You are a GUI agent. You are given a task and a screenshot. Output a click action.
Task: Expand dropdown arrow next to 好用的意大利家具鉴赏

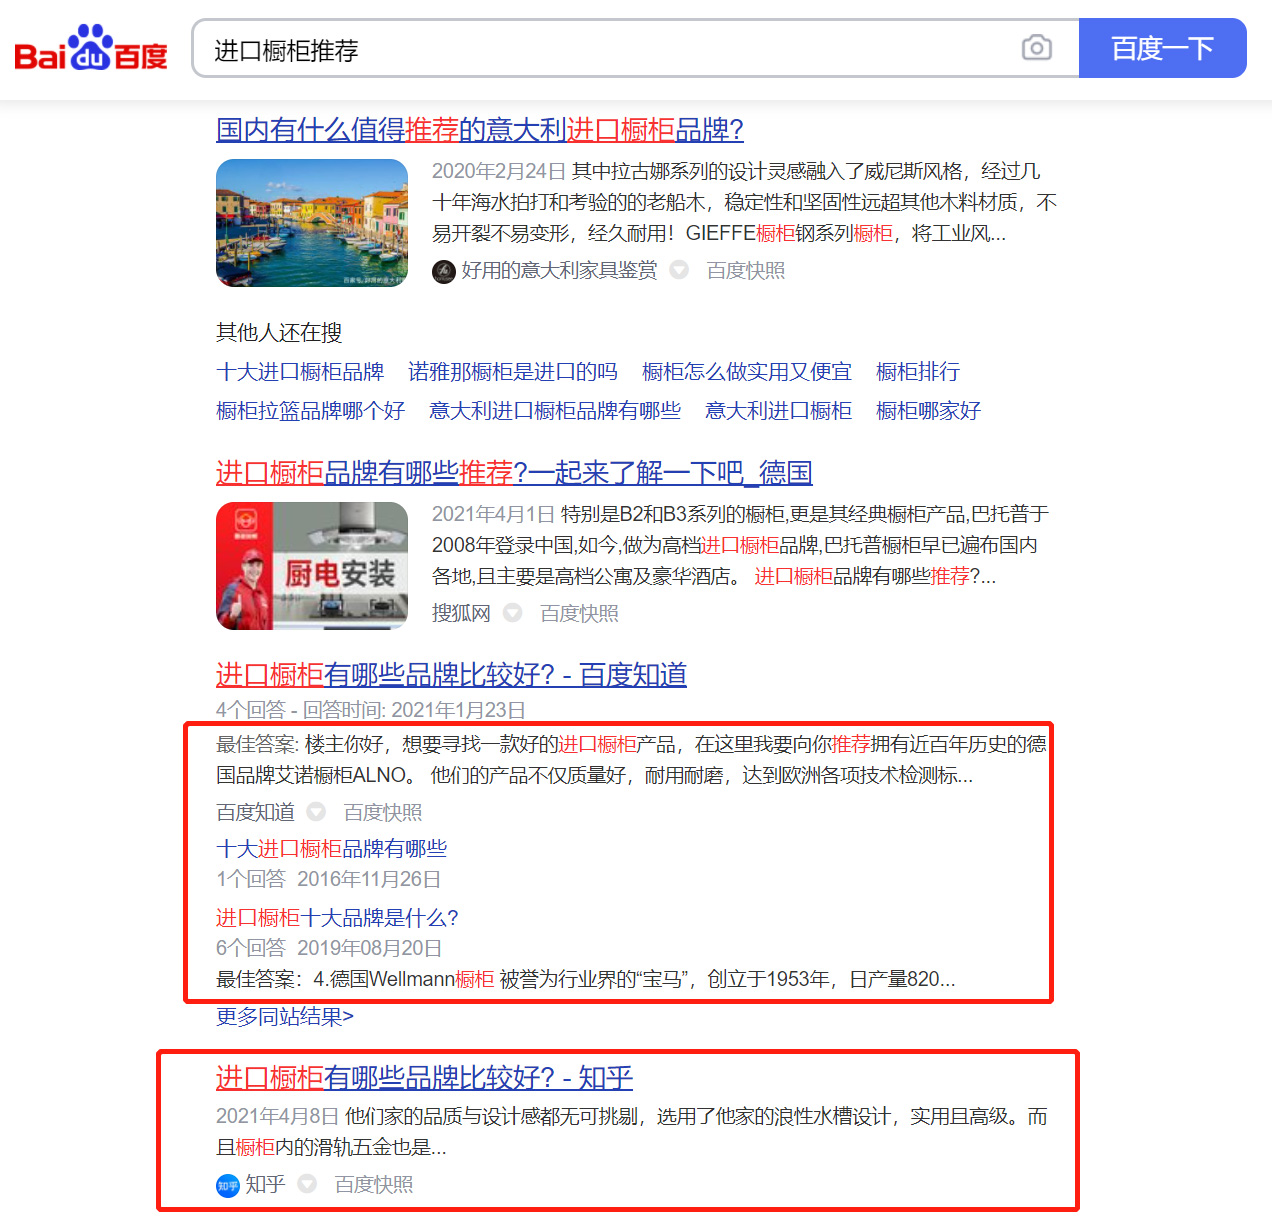679,270
